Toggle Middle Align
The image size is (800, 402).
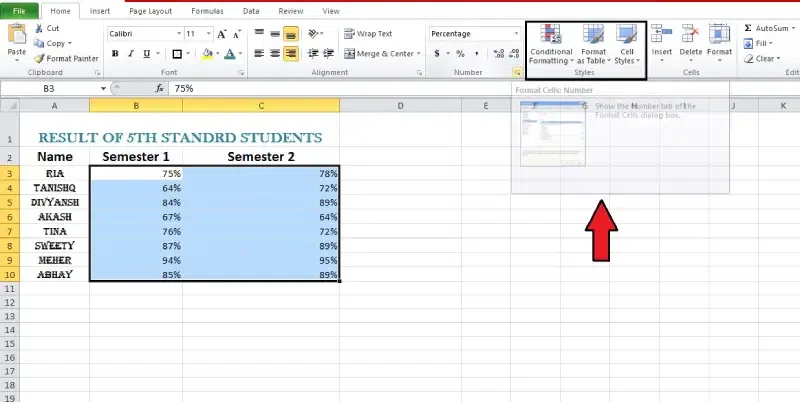[x=275, y=34]
